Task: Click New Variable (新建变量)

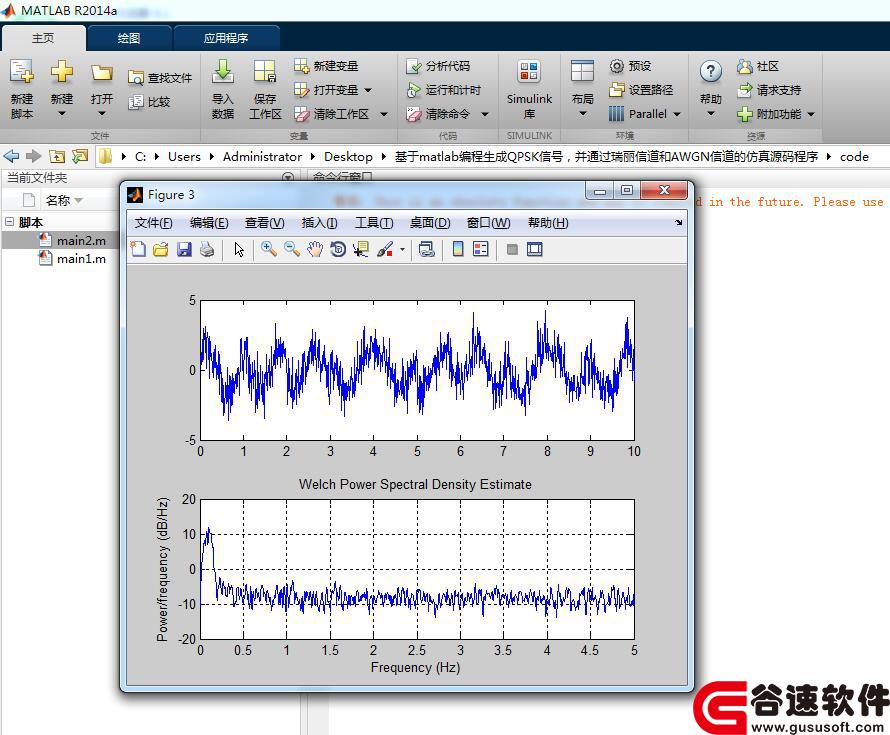Action: [x=326, y=66]
